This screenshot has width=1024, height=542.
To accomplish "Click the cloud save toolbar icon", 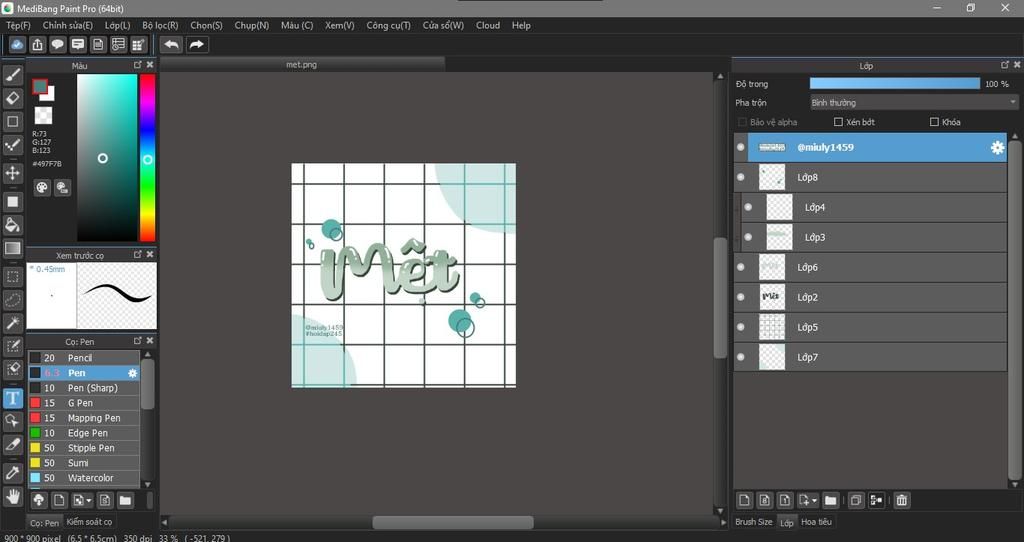I will pyautogui.click(x=17, y=44).
